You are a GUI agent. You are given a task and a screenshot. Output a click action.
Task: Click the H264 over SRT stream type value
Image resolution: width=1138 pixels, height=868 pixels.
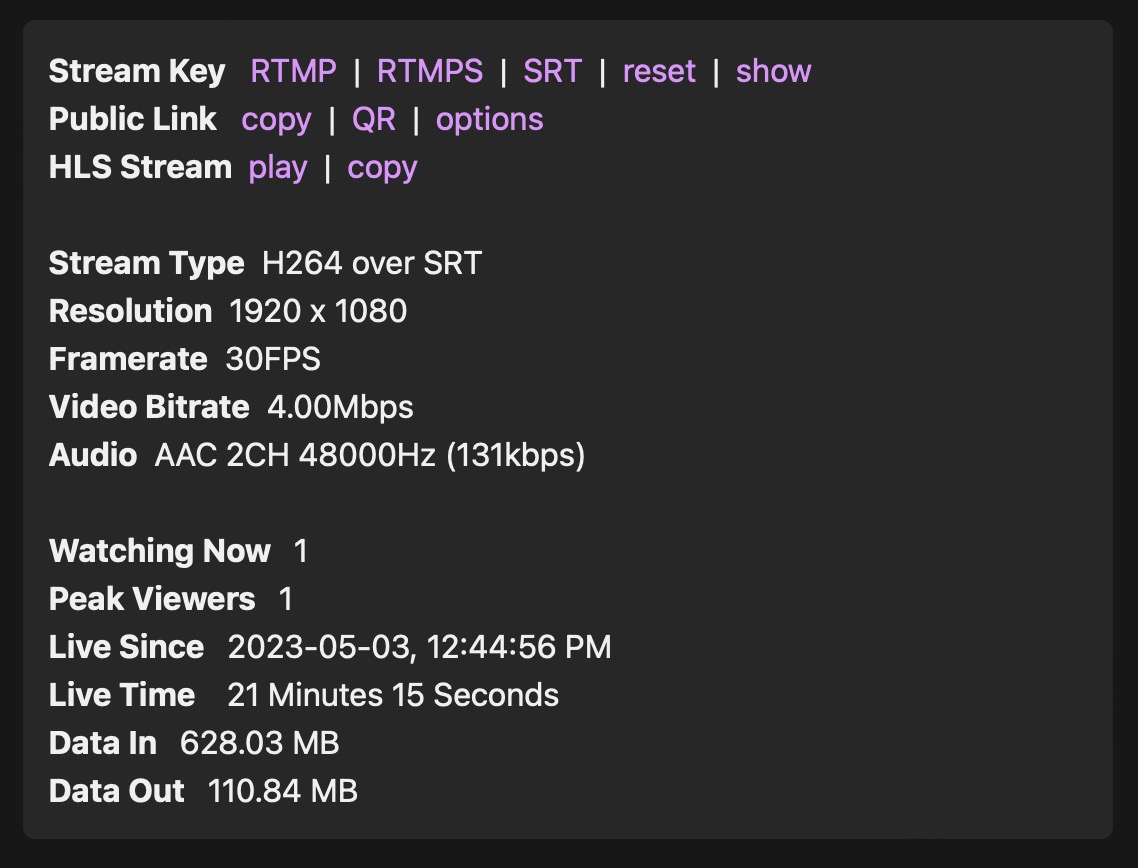coord(372,263)
